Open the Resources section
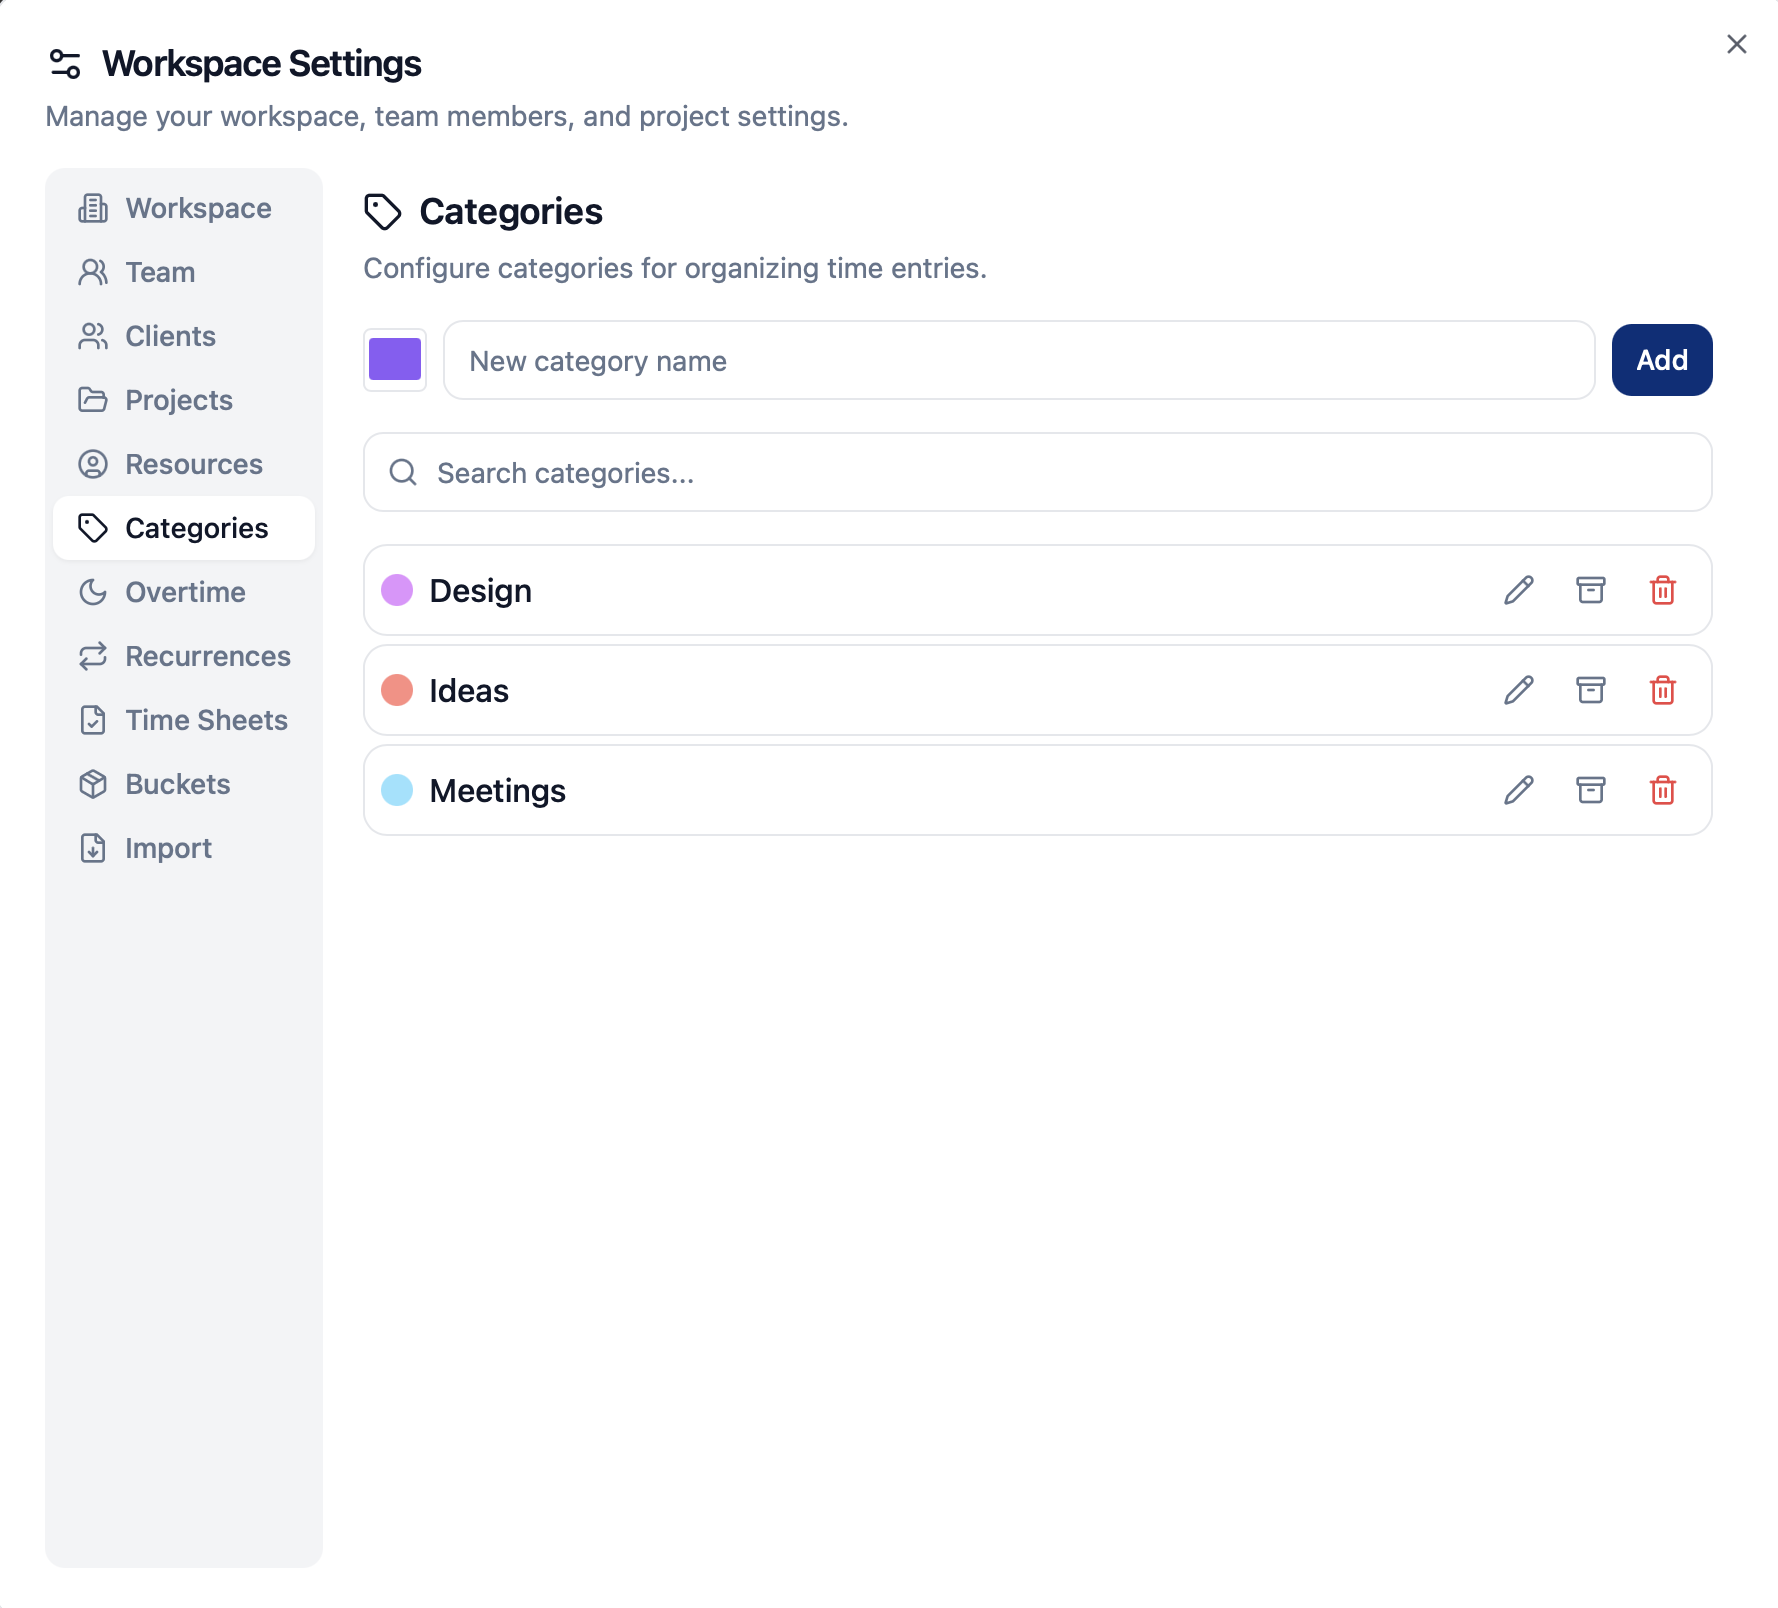This screenshot has width=1778, height=1608. 184,464
